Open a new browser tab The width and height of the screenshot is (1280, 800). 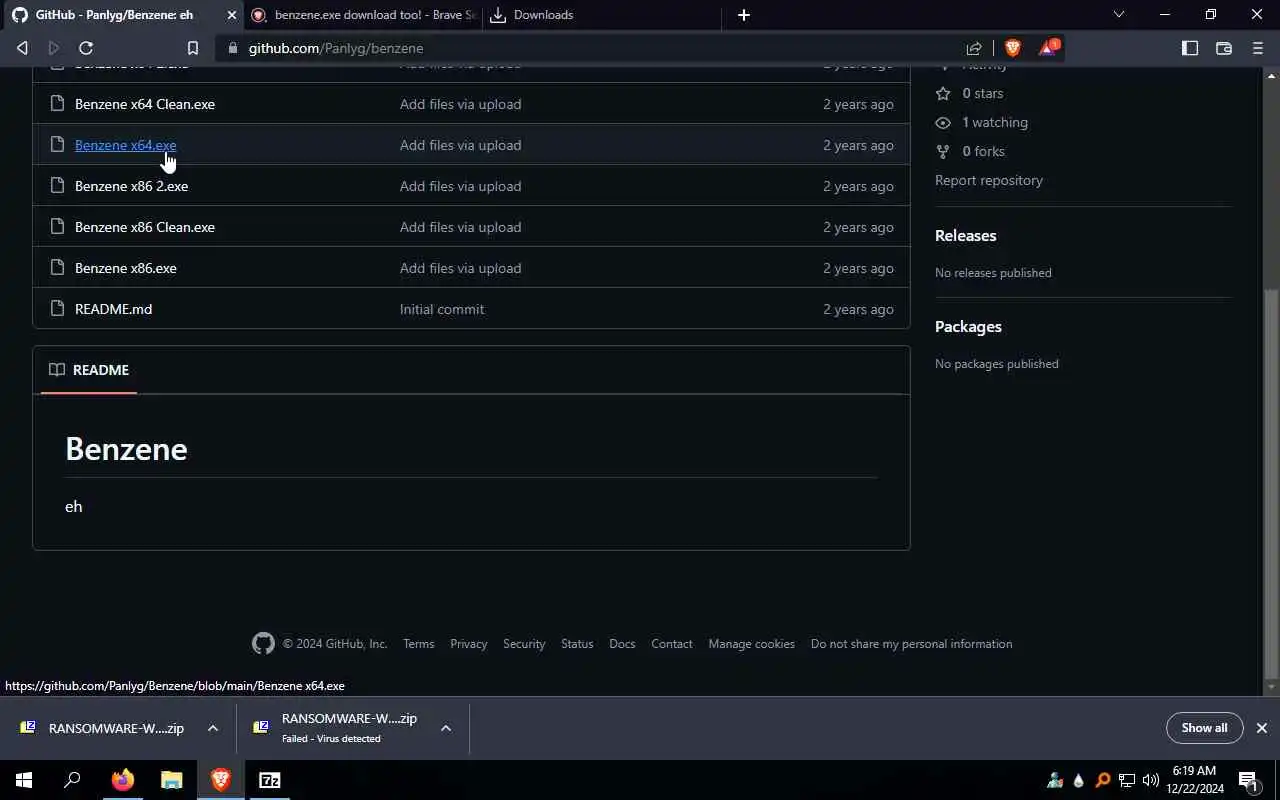[x=743, y=15]
